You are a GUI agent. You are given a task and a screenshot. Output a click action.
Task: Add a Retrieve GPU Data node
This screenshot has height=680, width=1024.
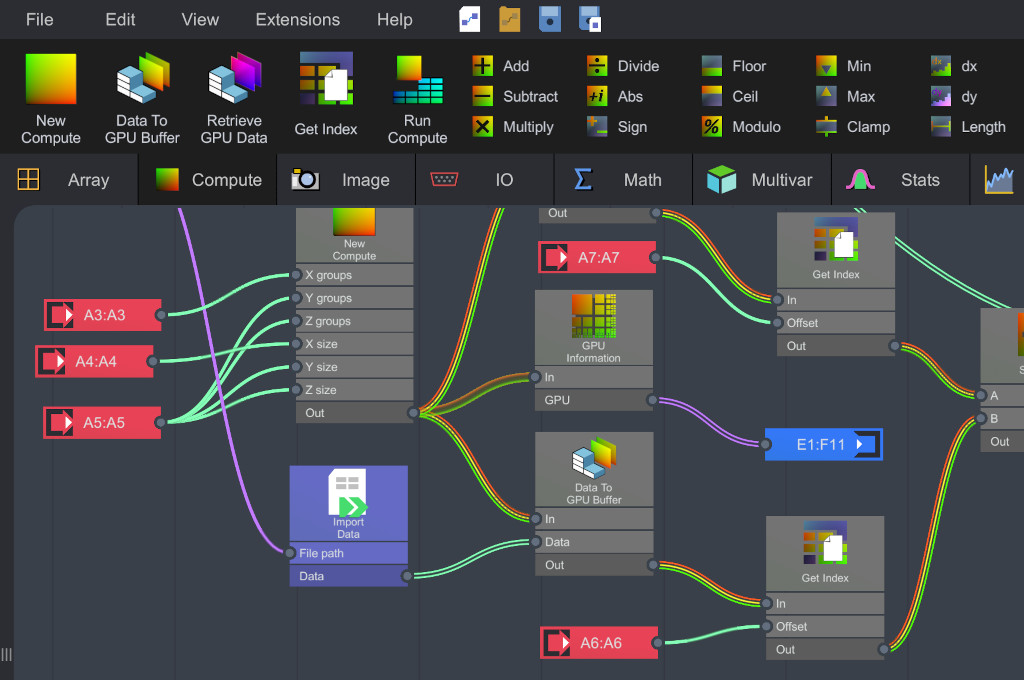pyautogui.click(x=234, y=99)
